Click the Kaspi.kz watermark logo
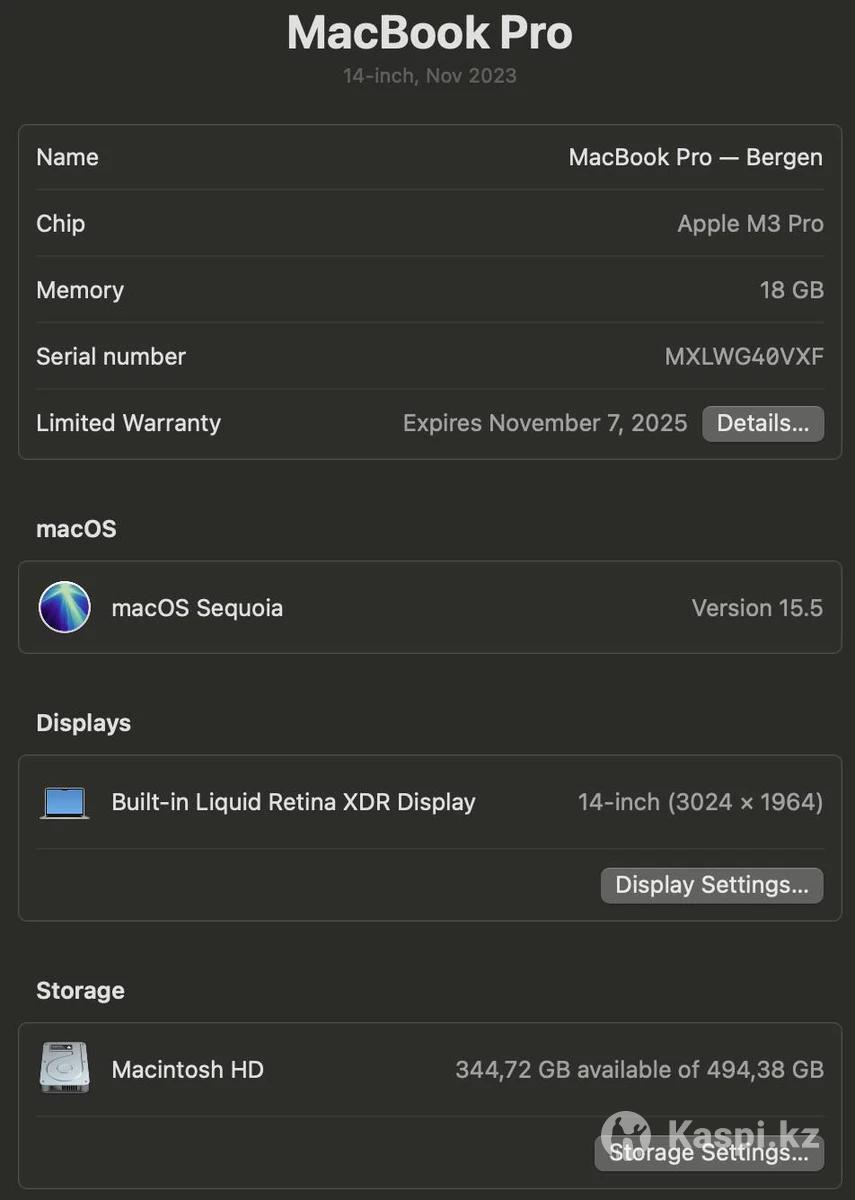The width and height of the screenshot is (855, 1200). [x=711, y=1134]
